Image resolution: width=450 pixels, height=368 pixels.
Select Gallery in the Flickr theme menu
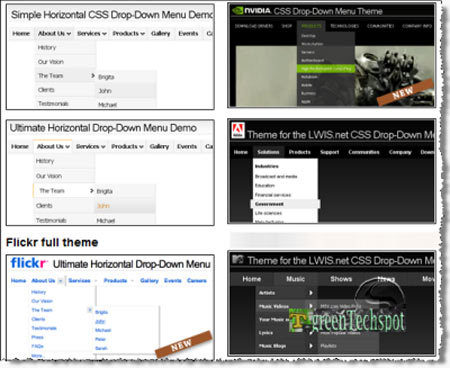pos(149,281)
